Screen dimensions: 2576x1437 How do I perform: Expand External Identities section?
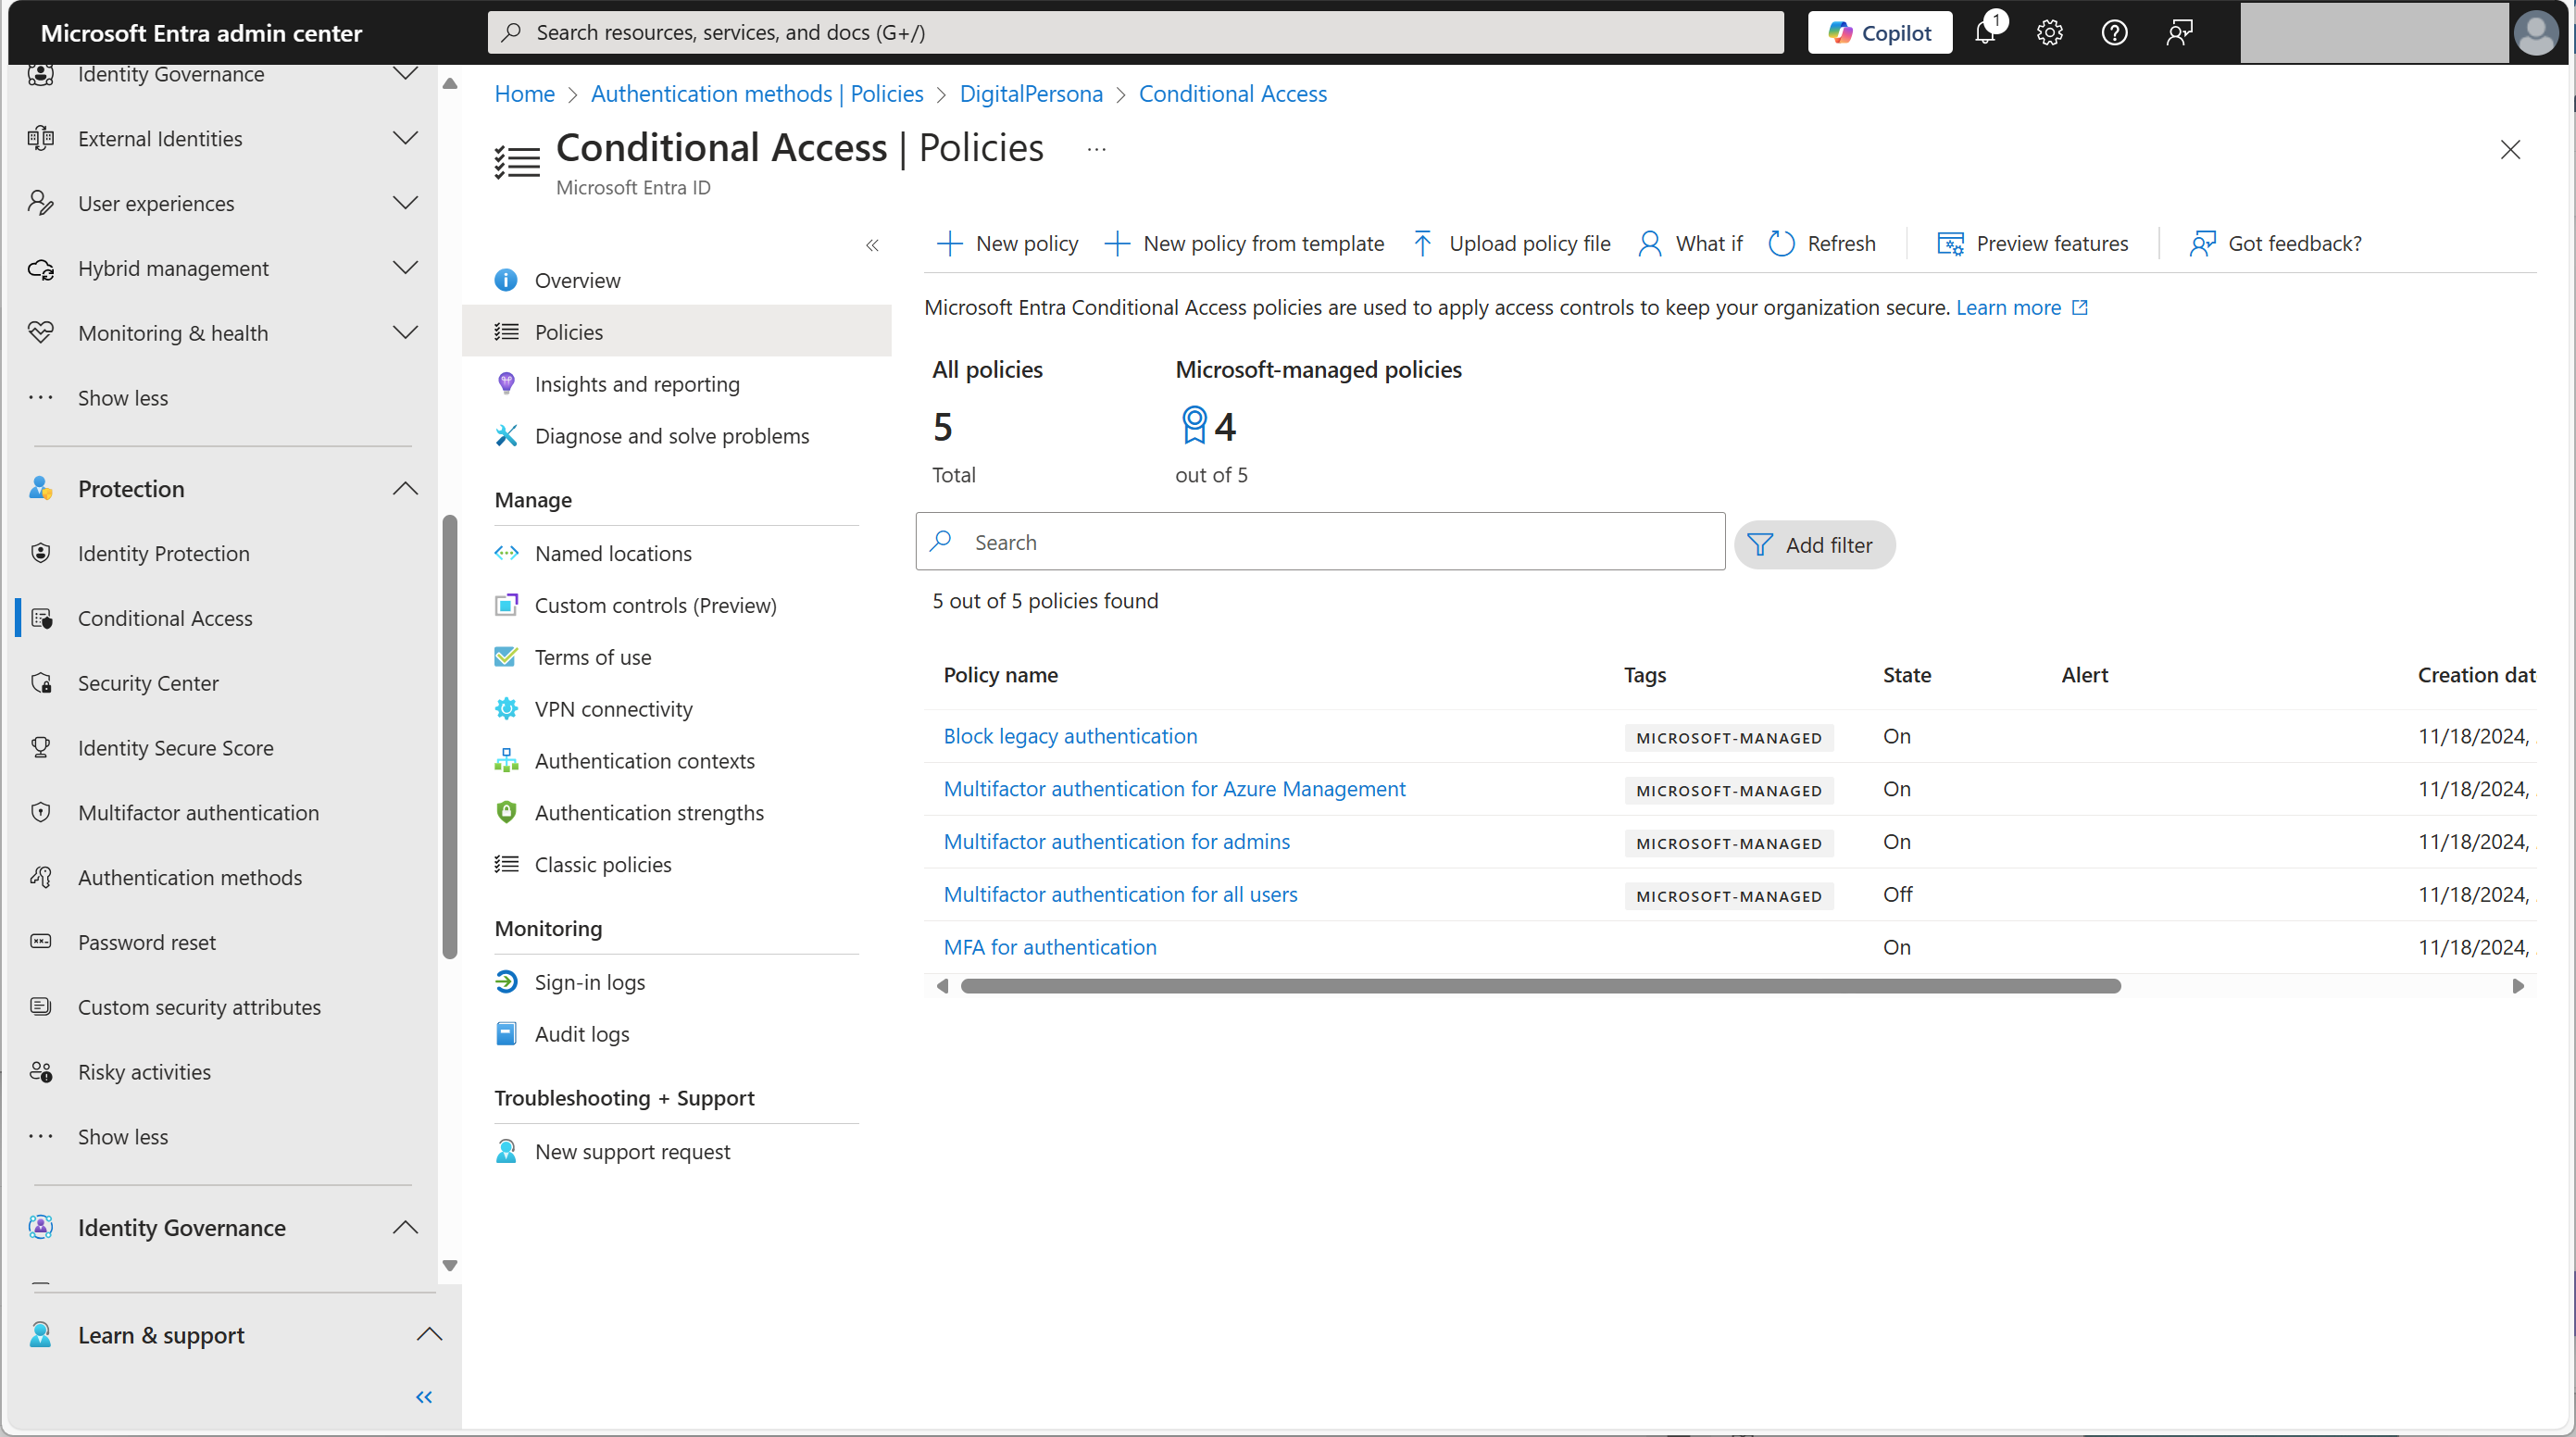(x=405, y=138)
